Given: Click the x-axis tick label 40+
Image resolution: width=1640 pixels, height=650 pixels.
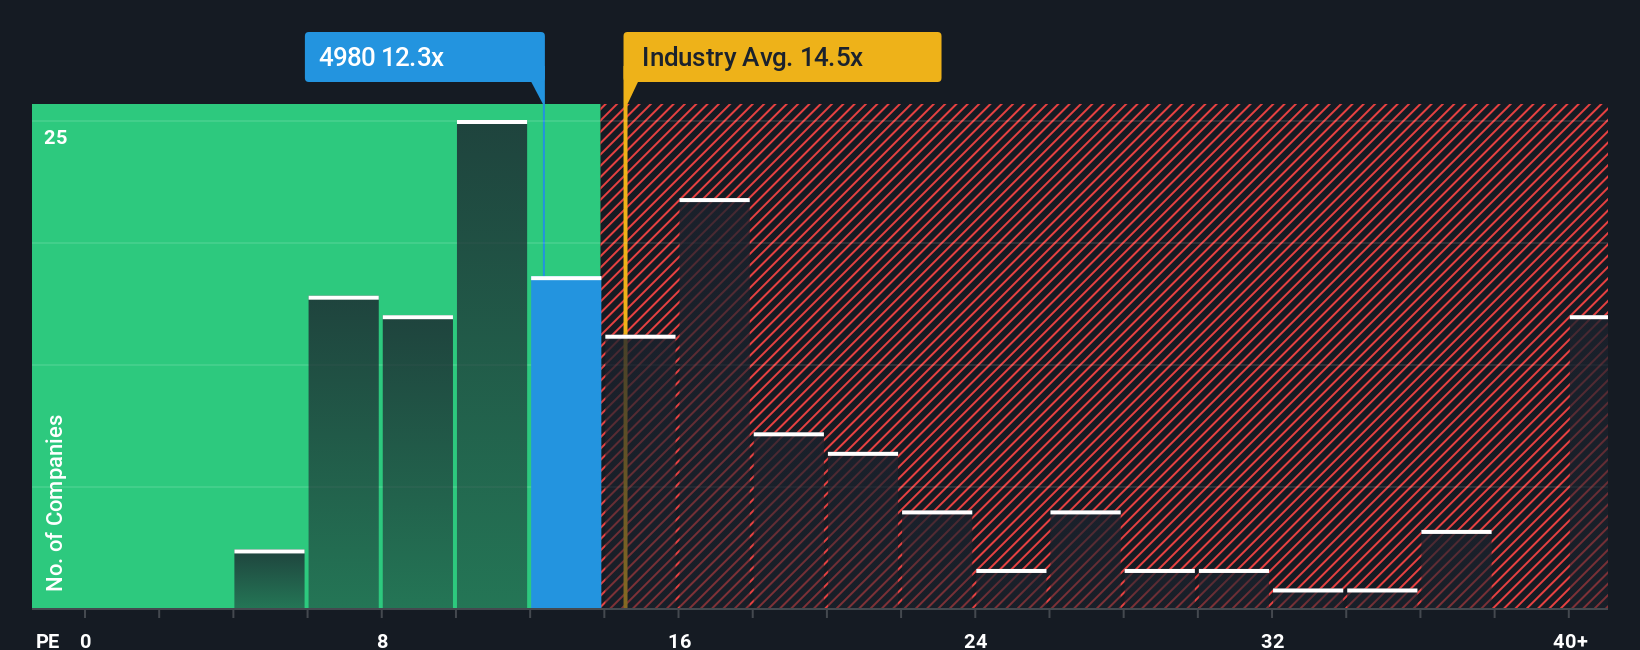Looking at the screenshot, I should pyautogui.click(x=1570, y=640).
